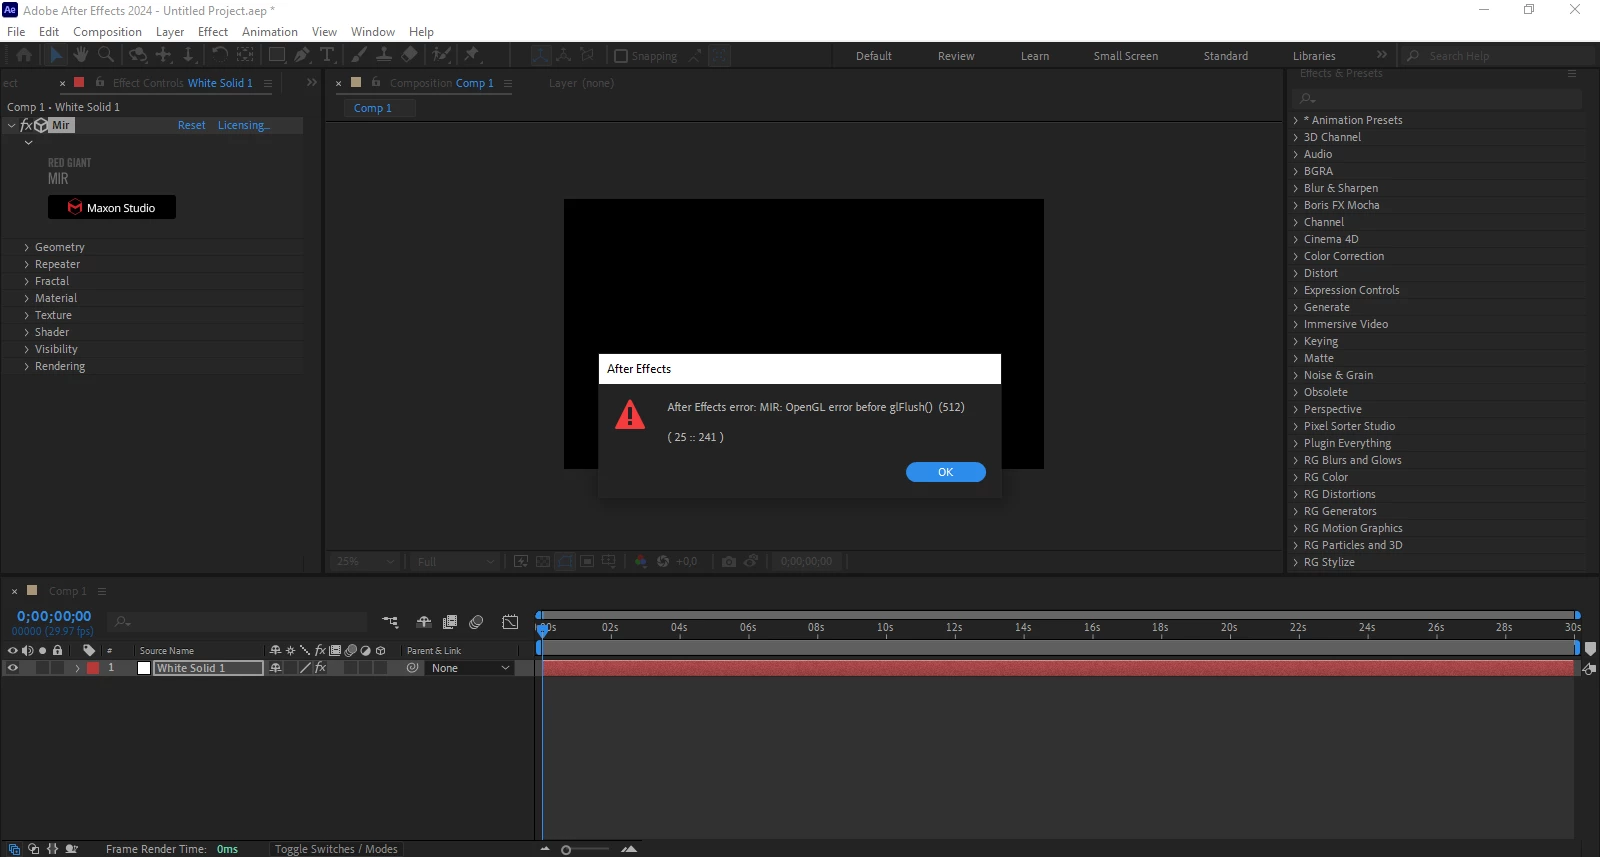Expand Shader group in Mir effect
1600x857 pixels.
(27, 332)
